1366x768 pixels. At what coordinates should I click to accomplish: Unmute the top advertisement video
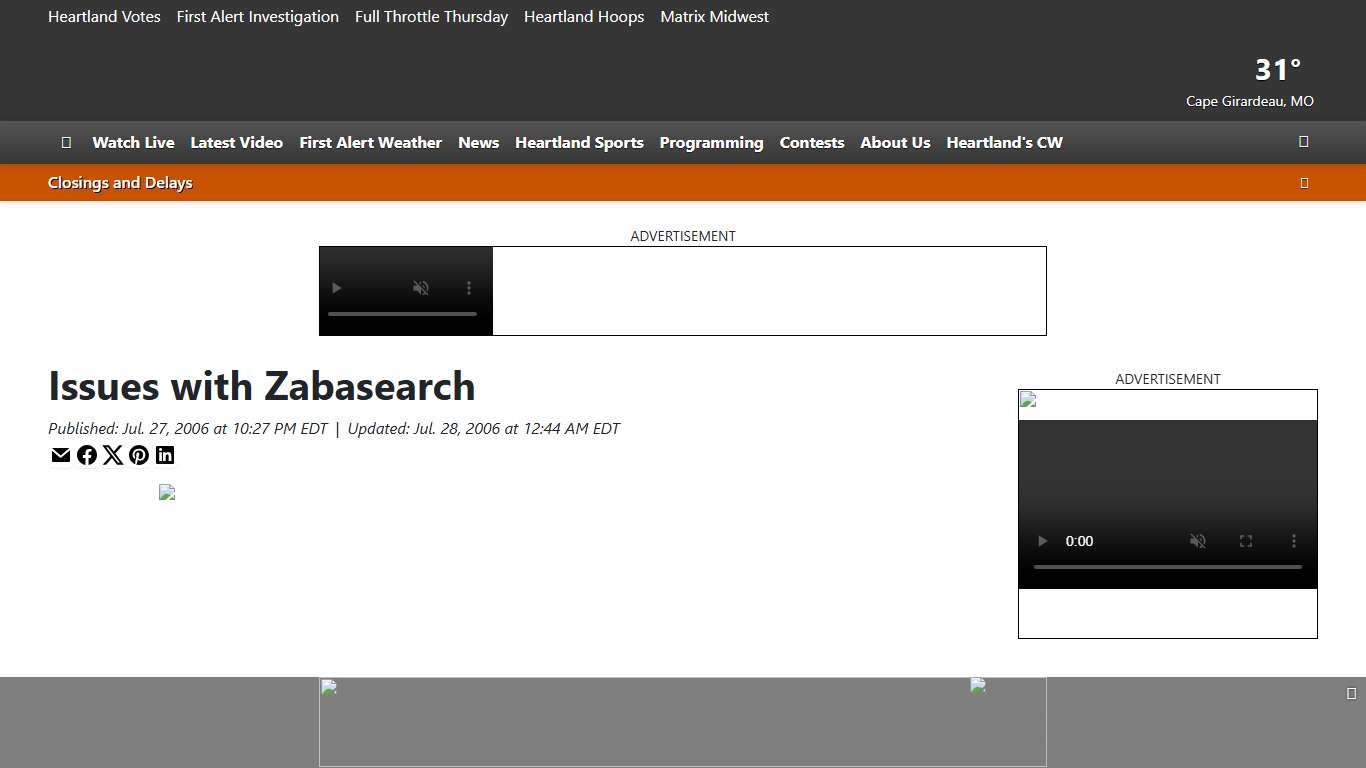point(421,288)
